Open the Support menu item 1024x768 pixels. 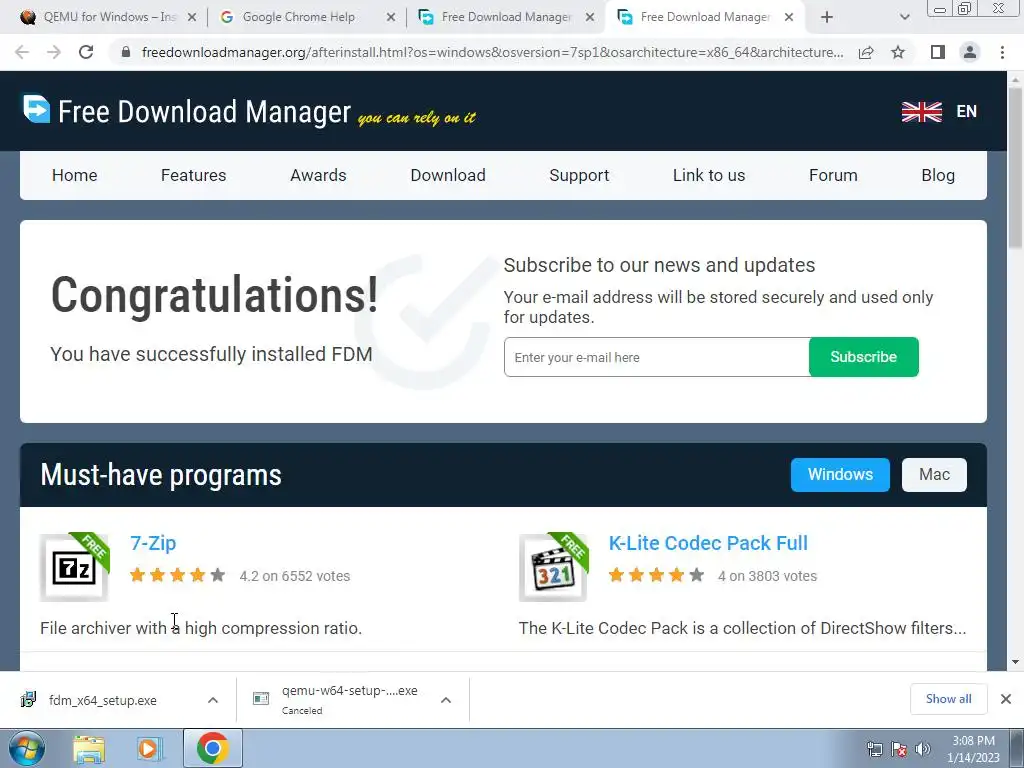[579, 175]
